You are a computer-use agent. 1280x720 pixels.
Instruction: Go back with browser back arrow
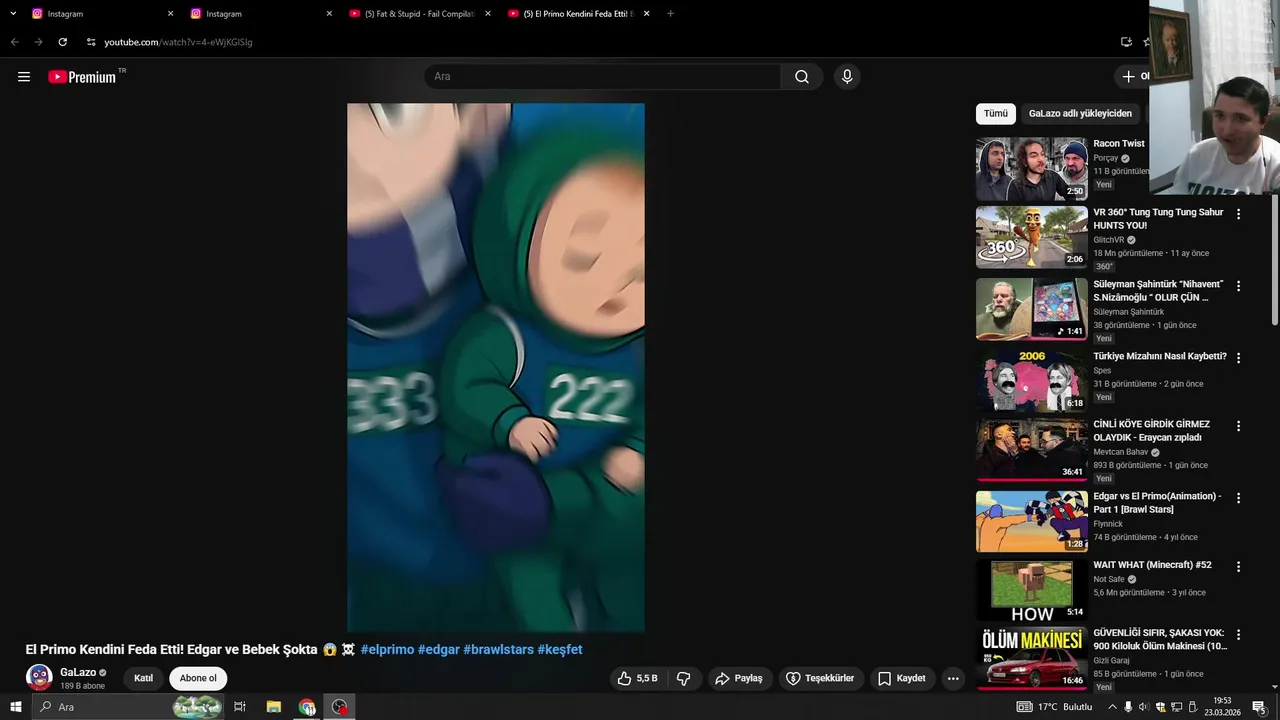point(14,42)
